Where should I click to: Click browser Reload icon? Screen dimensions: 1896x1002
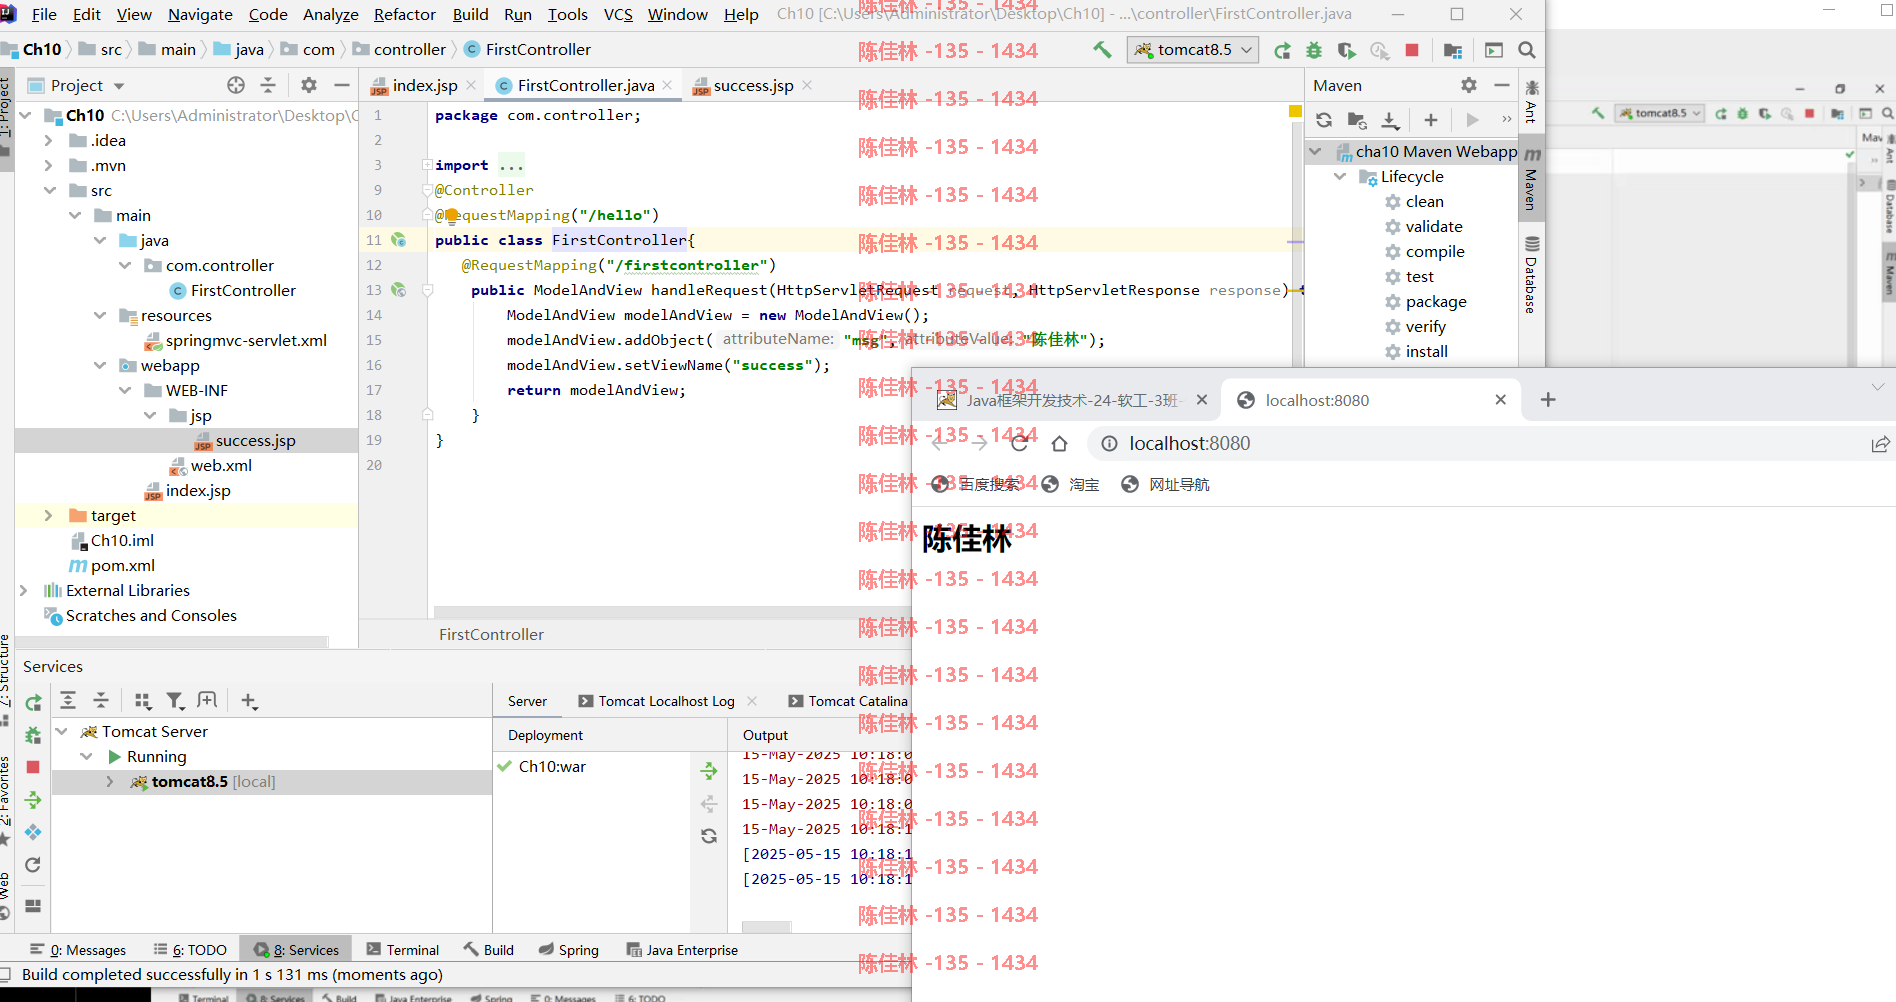(1019, 443)
